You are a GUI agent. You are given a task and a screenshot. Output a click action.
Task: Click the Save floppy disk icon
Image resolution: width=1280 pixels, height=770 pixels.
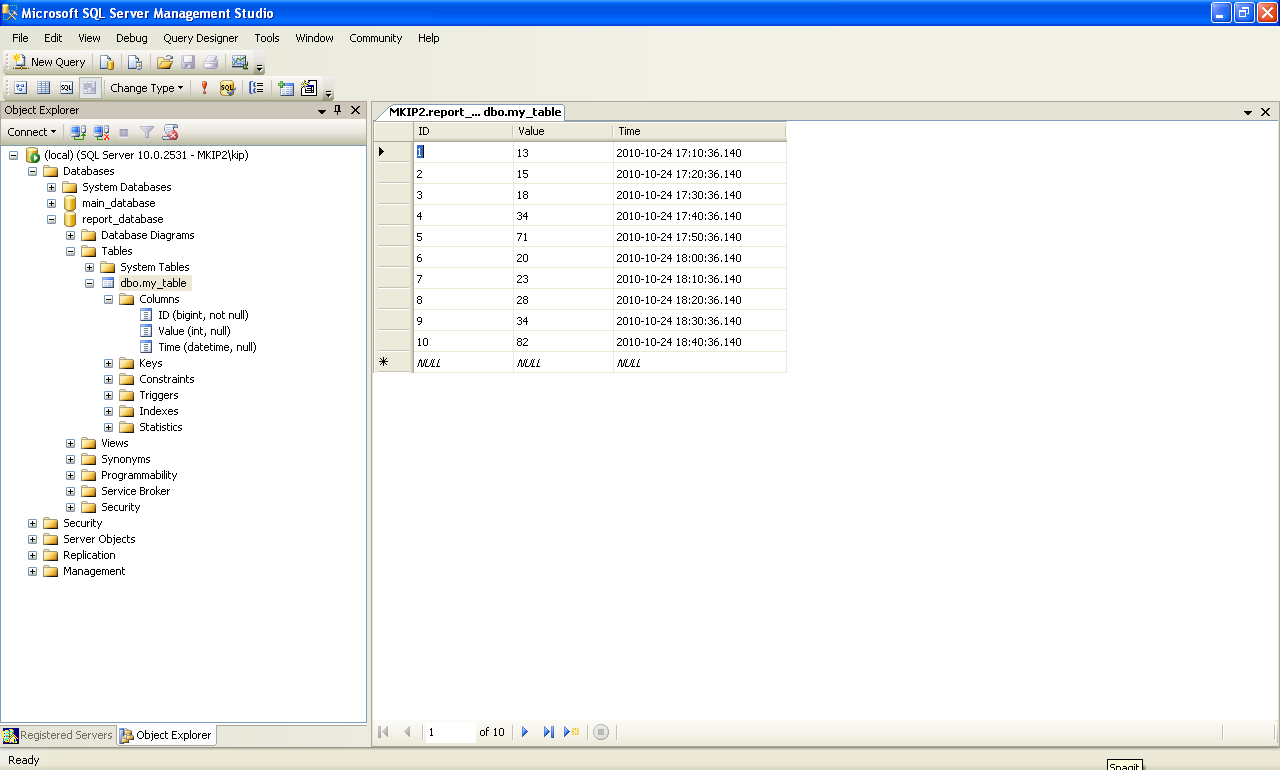tap(188, 62)
